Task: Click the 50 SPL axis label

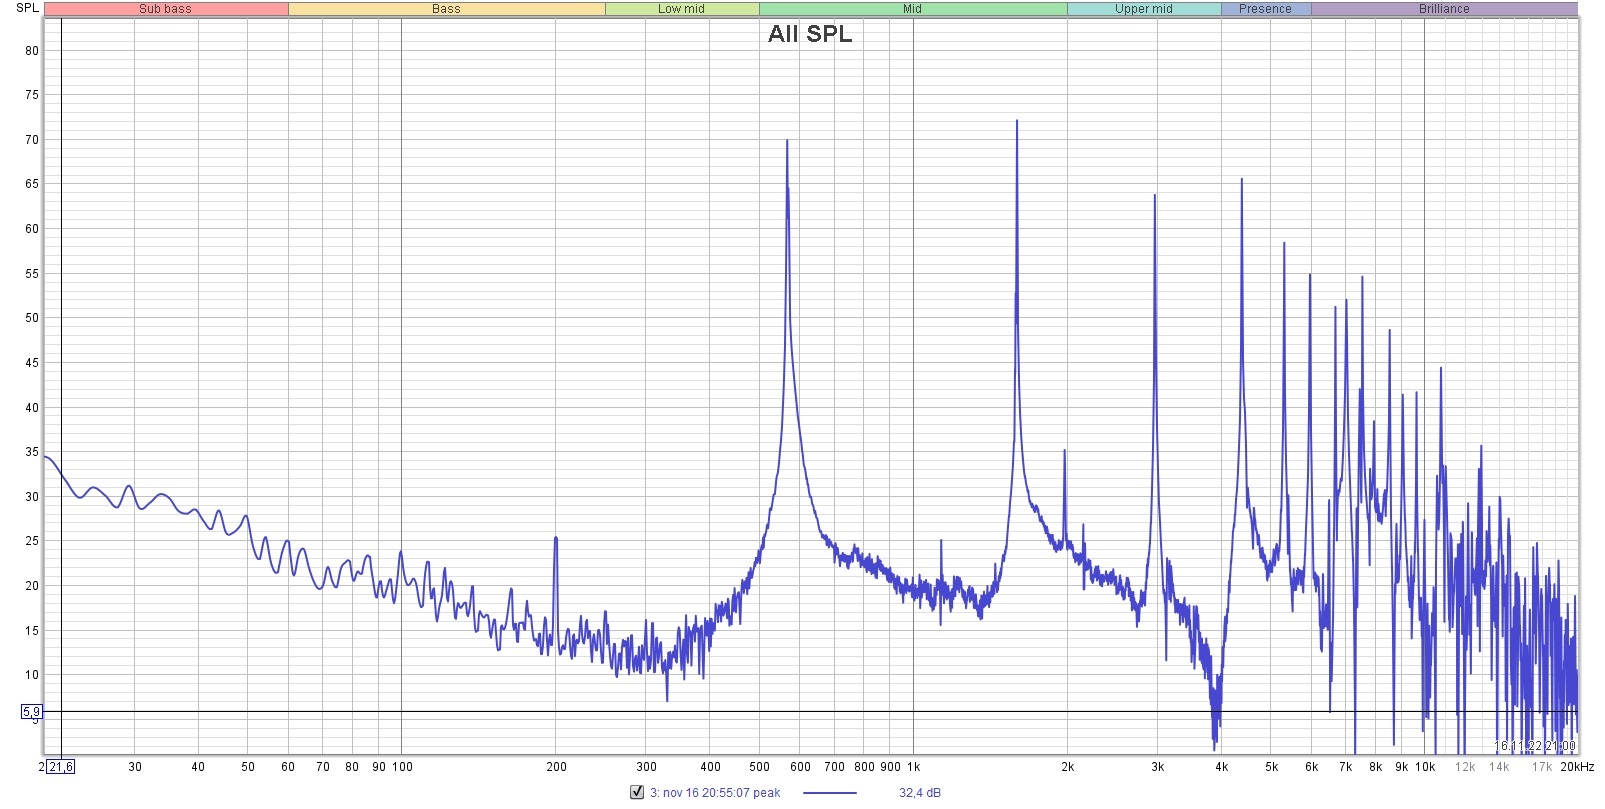Action: coord(32,318)
